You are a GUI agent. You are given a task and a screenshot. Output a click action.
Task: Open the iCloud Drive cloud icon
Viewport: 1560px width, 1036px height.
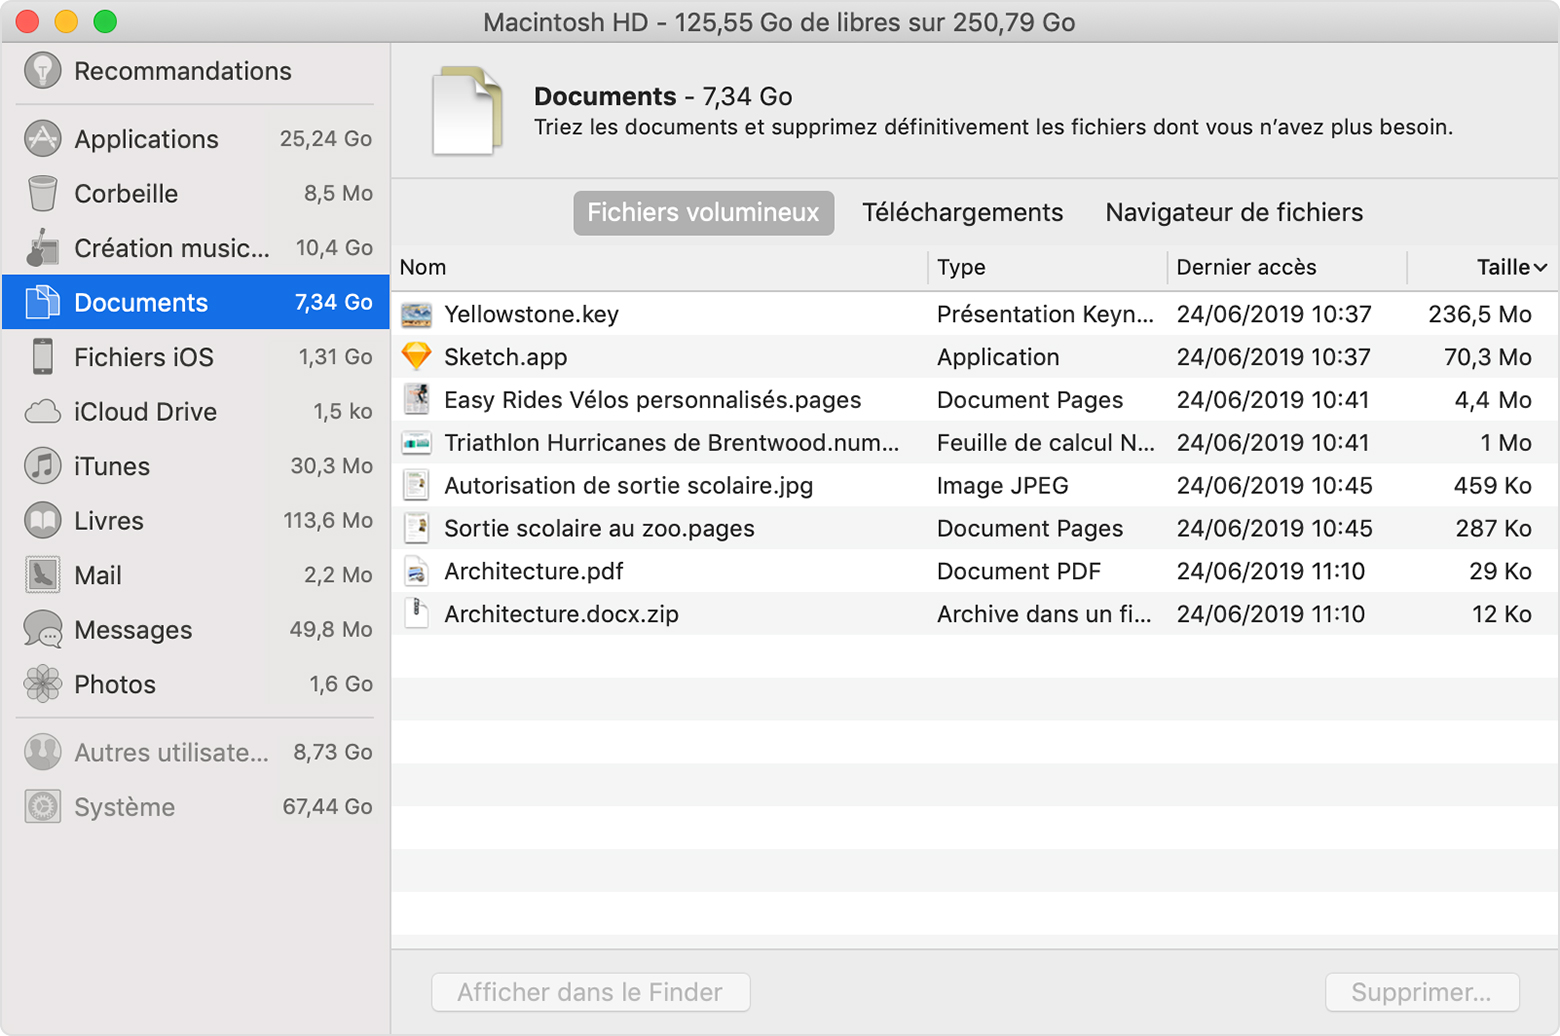(x=42, y=412)
